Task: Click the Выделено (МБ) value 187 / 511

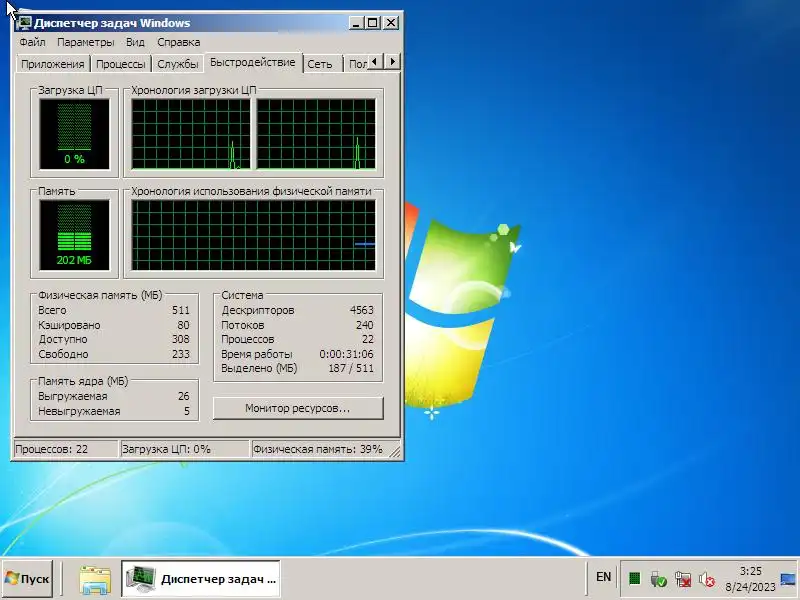Action: 351,368
